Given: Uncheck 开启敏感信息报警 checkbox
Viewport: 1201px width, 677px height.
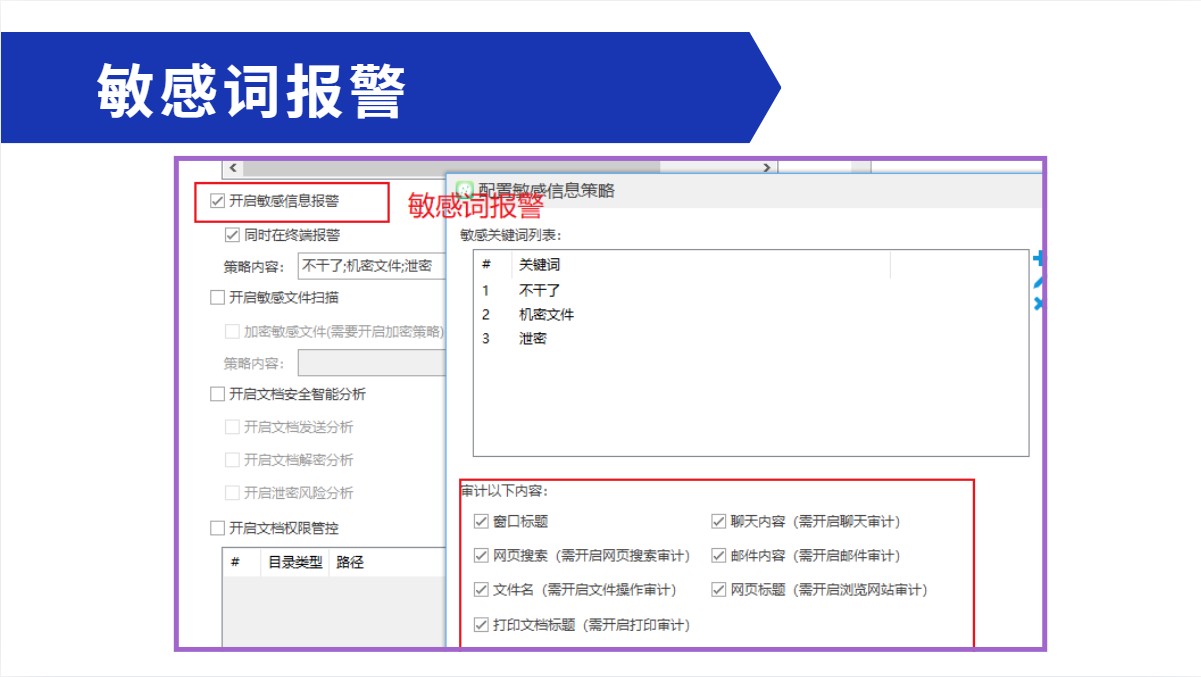Looking at the screenshot, I should (218, 201).
